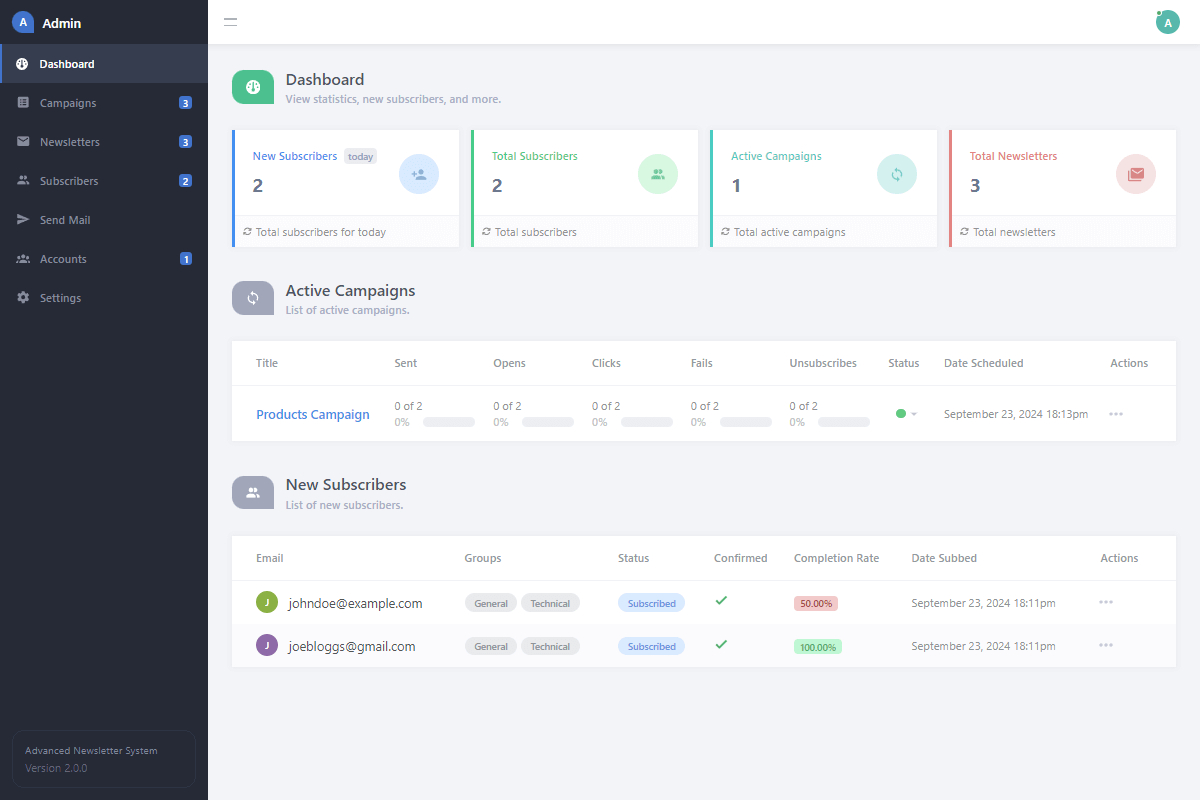Viewport: 1200px width, 800px height.
Task: Click the New Subscribers add-person icon
Action: coord(418,174)
